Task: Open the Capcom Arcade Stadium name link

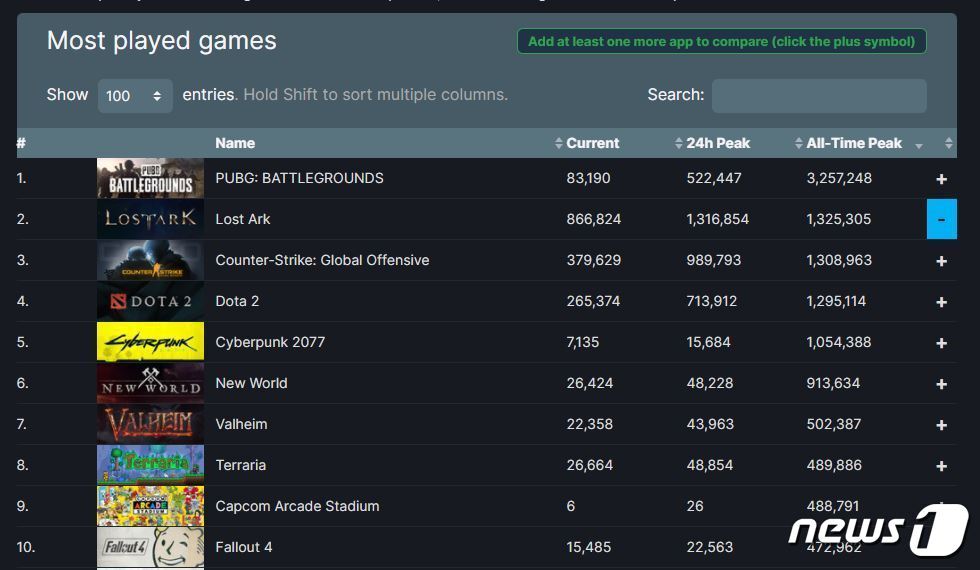Action: (x=297, y=506)
